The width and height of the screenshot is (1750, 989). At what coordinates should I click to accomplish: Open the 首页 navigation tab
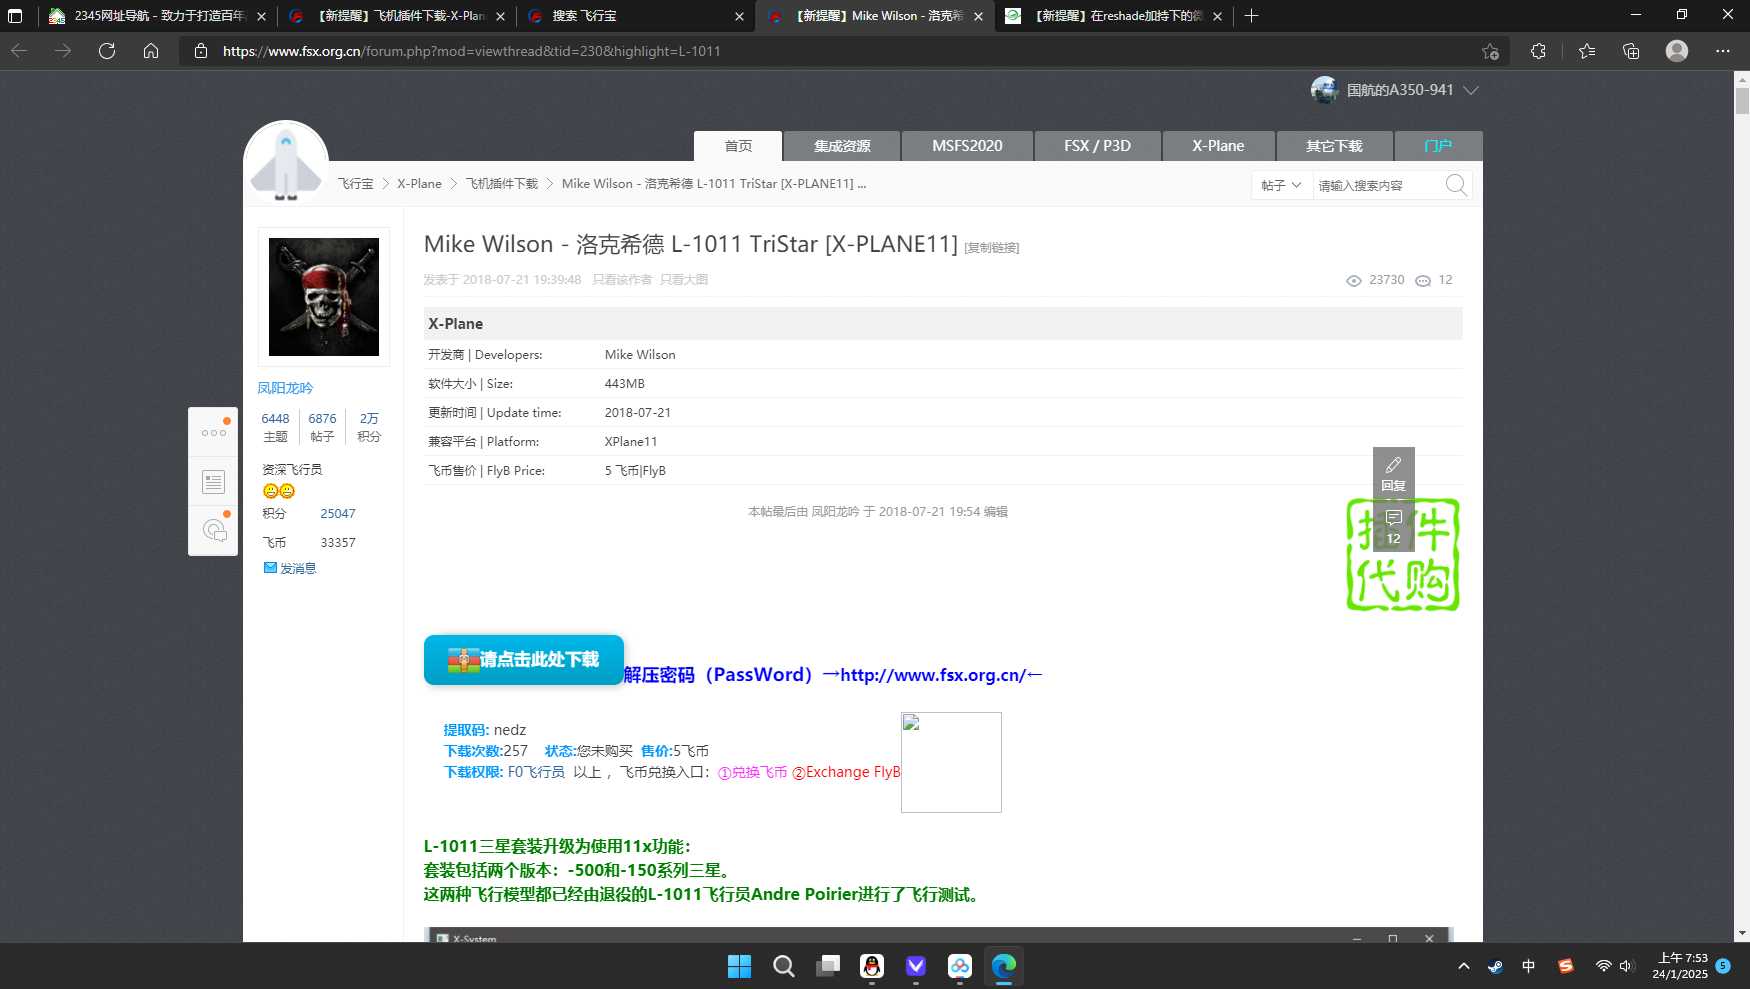click(x=738, y=146)
